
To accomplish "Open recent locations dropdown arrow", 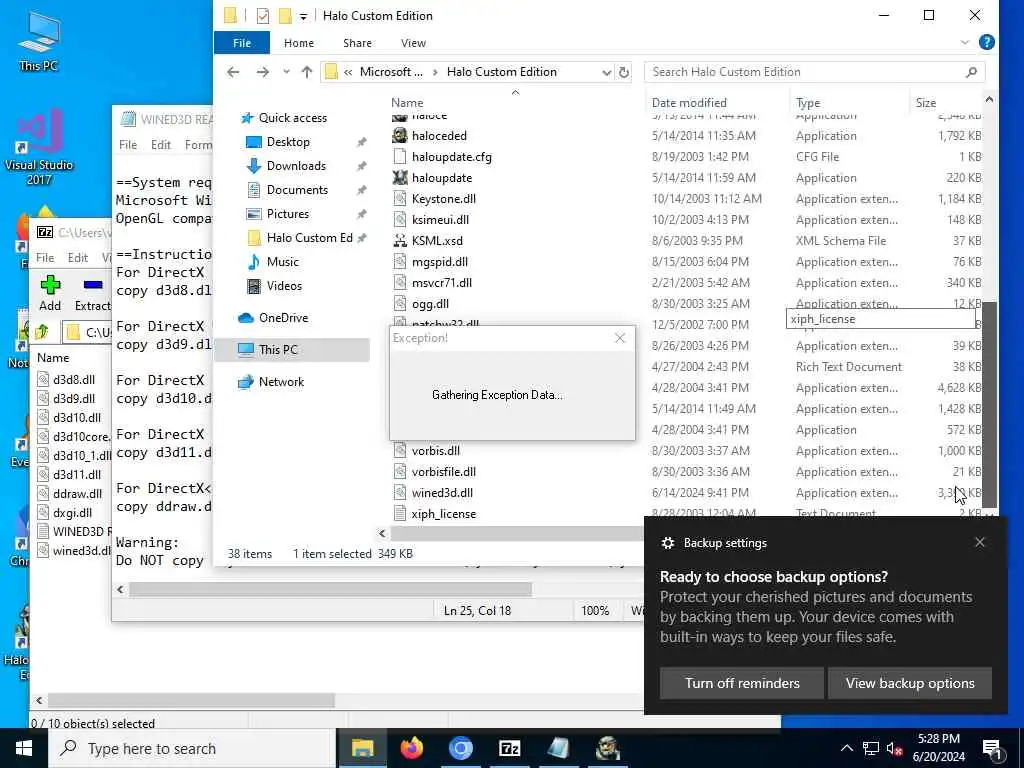I will pyautogui.click(x=286, y=72).
